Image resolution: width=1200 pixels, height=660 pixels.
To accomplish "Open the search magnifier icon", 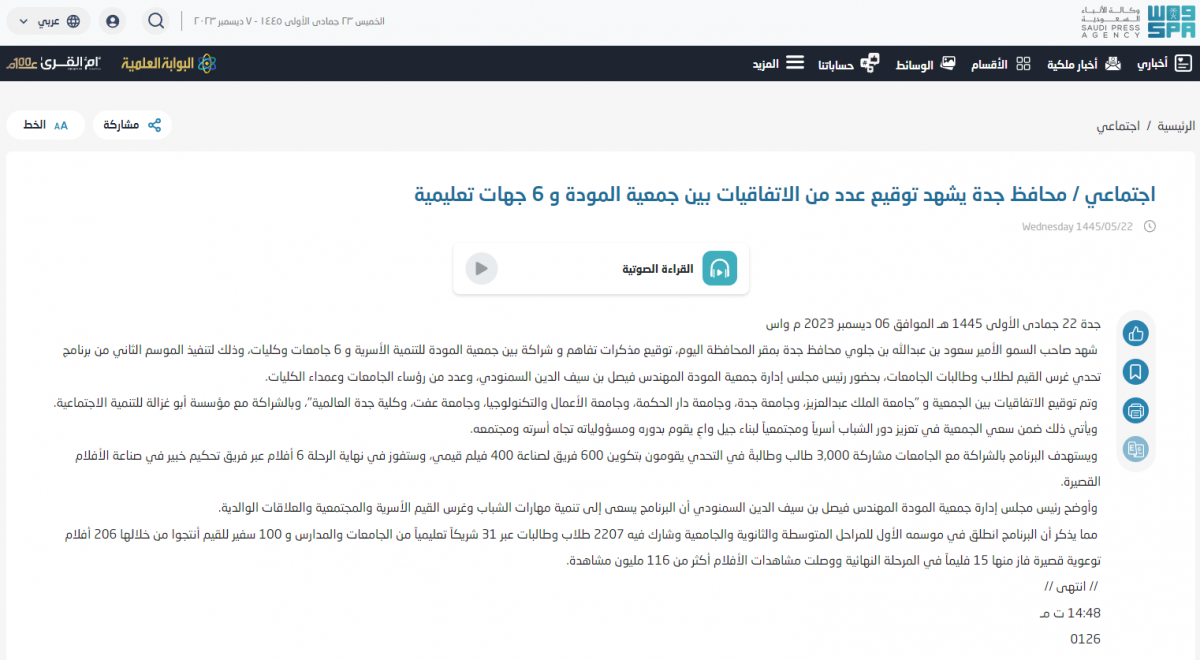I will 156,21.
